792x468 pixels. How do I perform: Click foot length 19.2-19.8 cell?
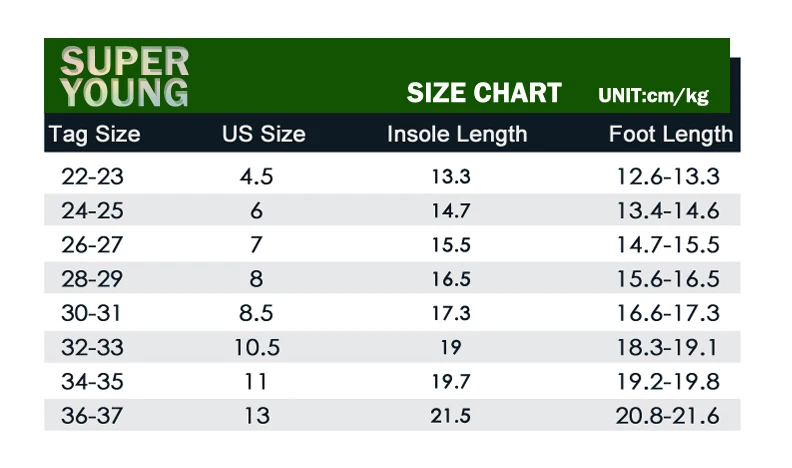point(668,382)
